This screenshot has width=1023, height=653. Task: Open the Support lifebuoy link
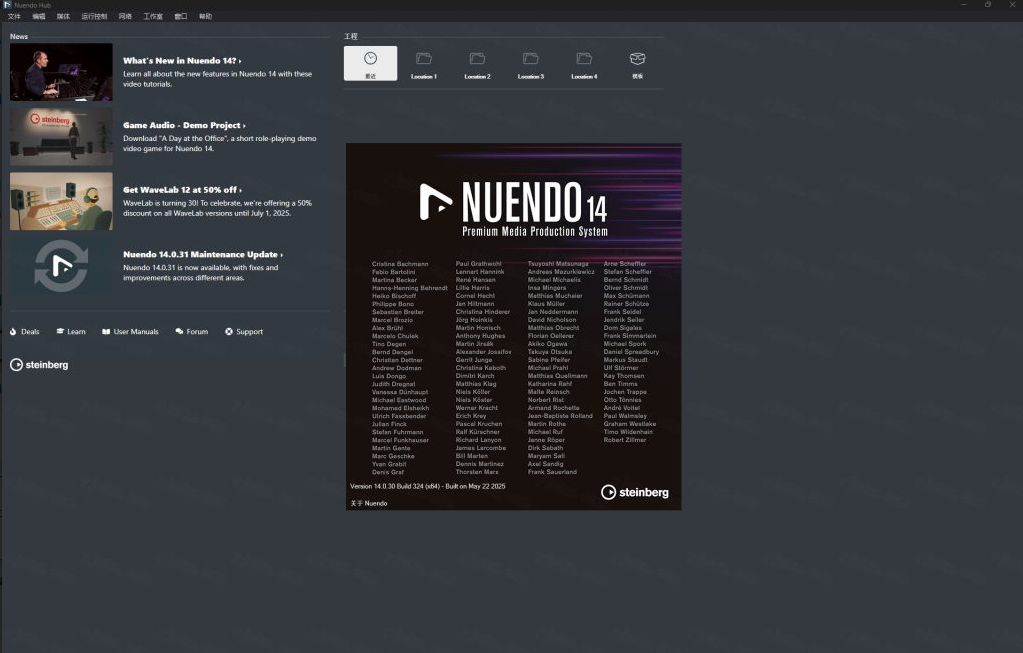point(244,331)
